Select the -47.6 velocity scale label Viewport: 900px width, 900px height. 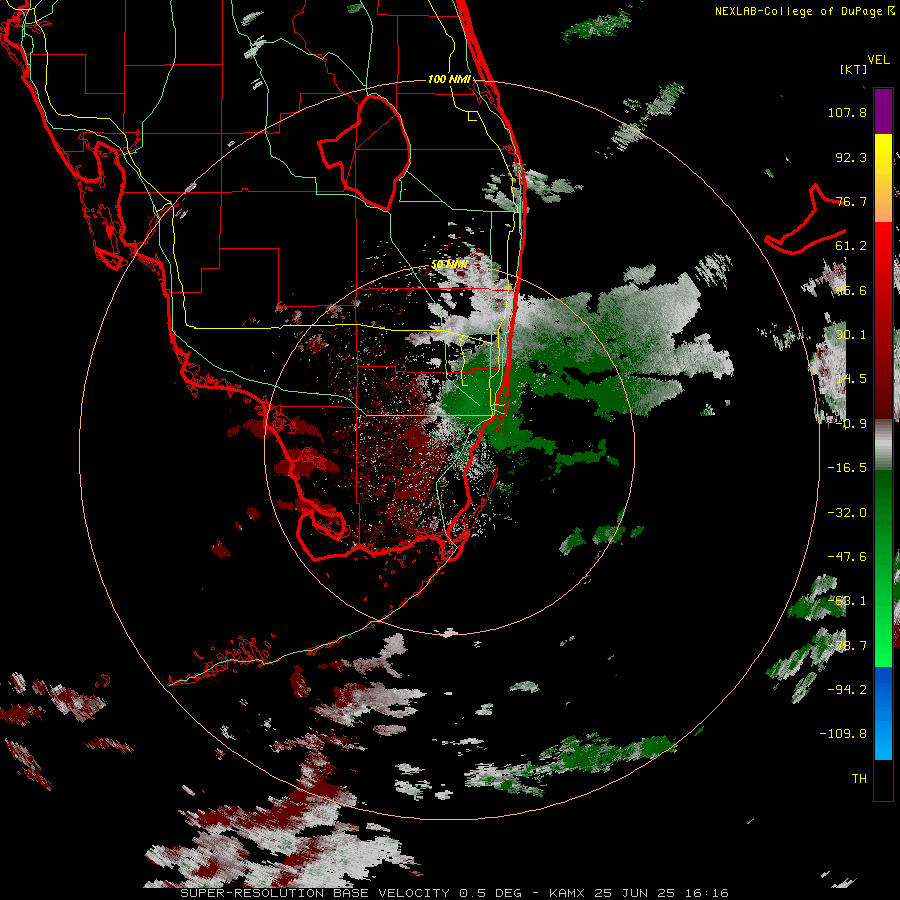point(847,557)
